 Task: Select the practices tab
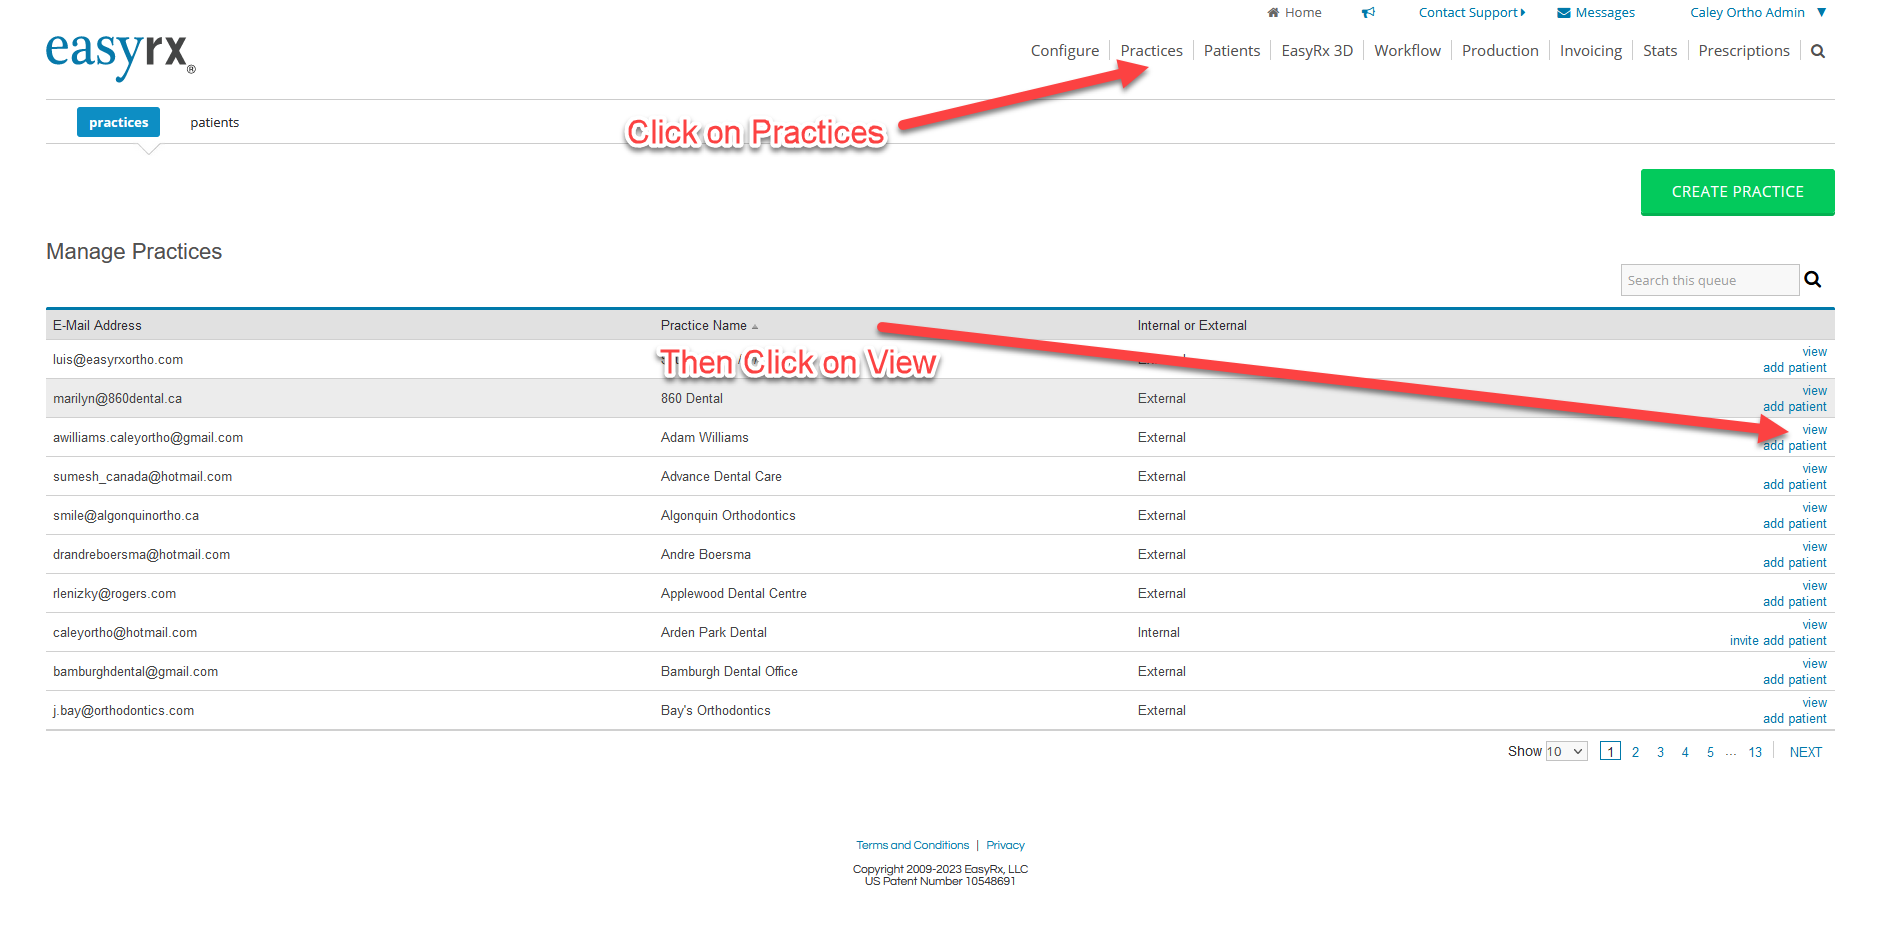click(x=118, y=122)
